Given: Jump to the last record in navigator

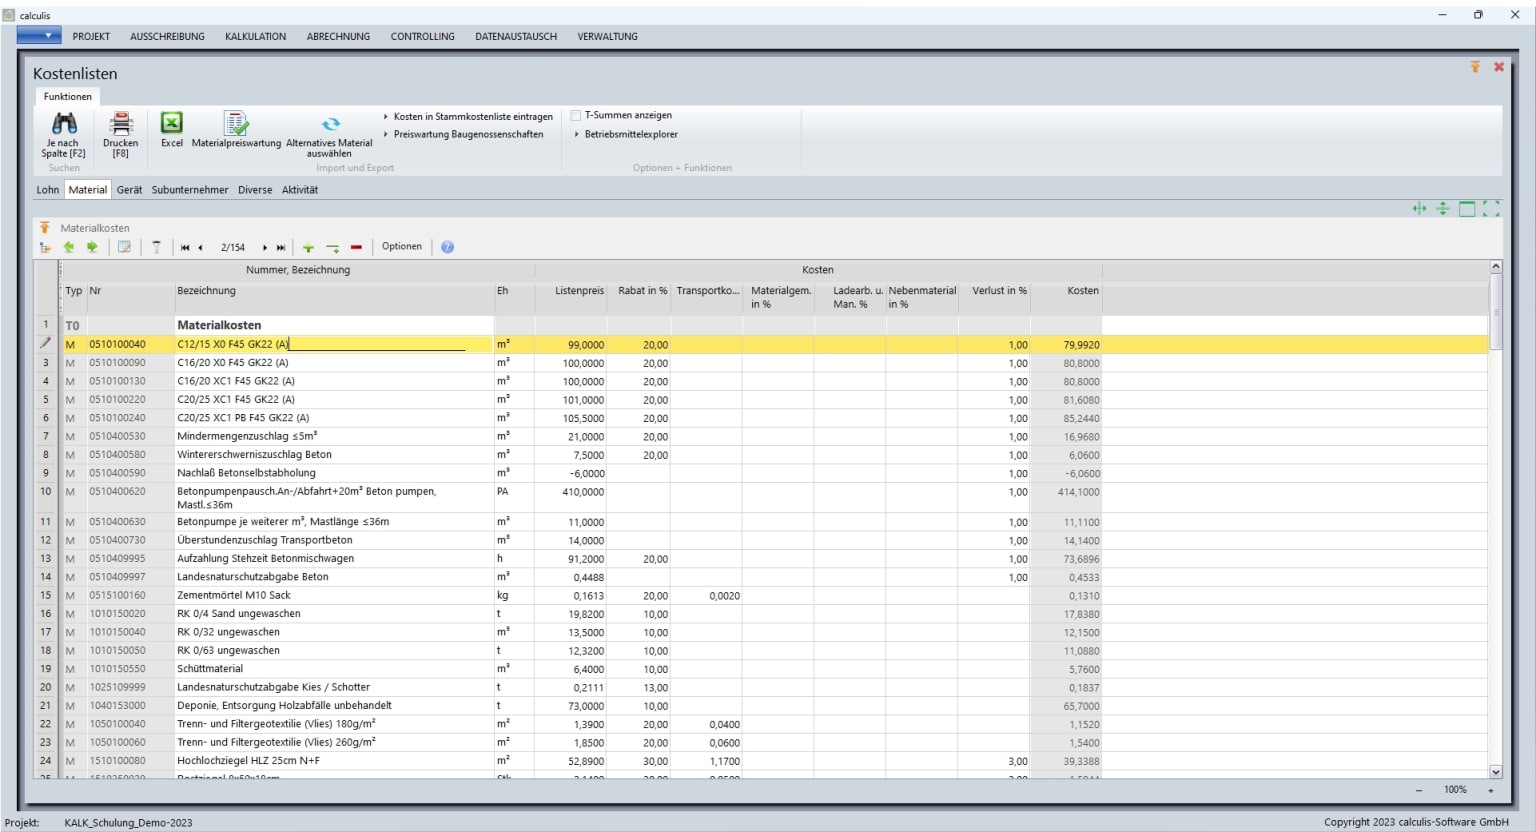Looking at the screenshot, I should tap(281, 247).
